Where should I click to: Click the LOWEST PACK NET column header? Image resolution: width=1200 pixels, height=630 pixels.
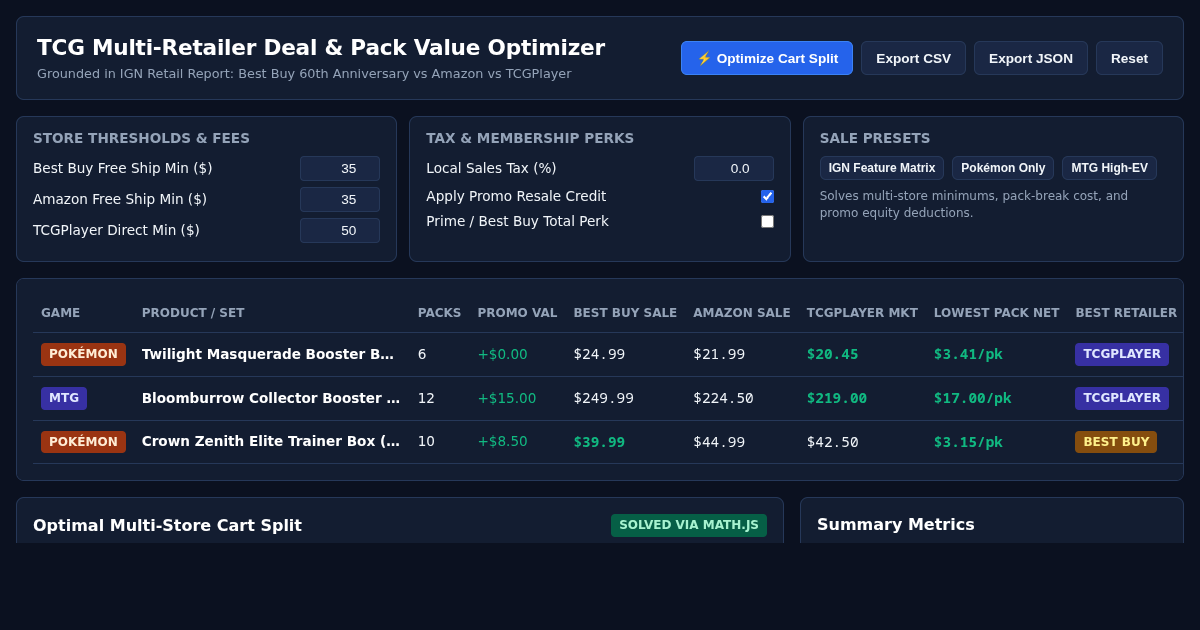(996, 313)
